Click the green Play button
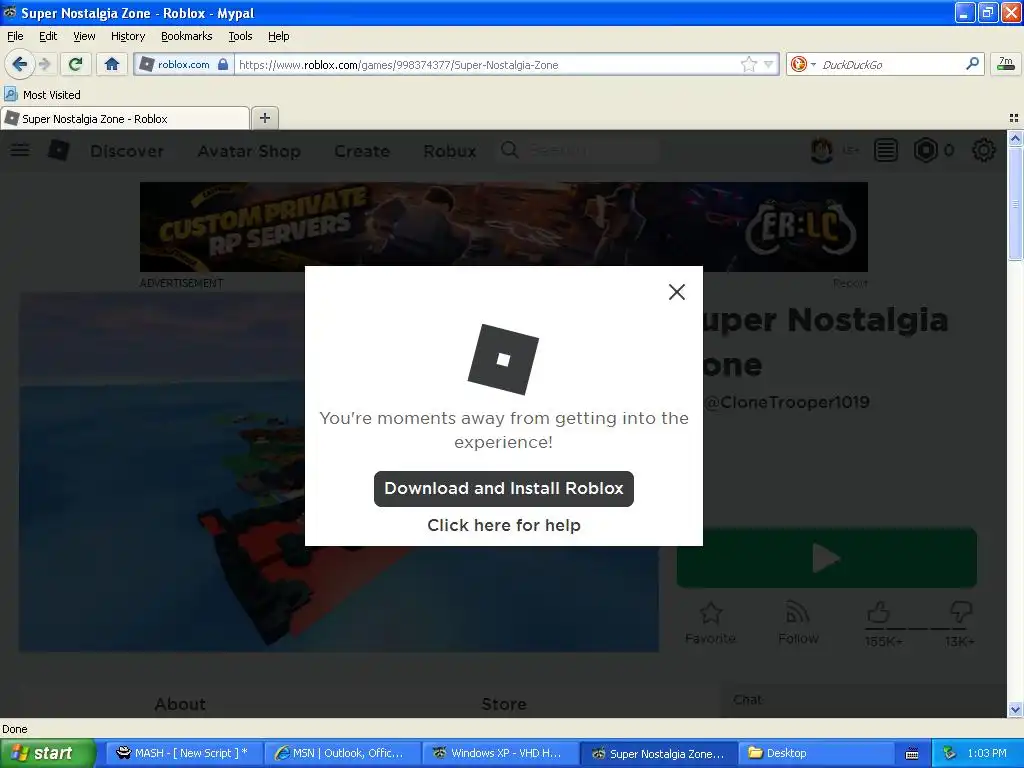The height and width of the screenshot is (768, 1024). pyautogui.click(x=827, y=558)
